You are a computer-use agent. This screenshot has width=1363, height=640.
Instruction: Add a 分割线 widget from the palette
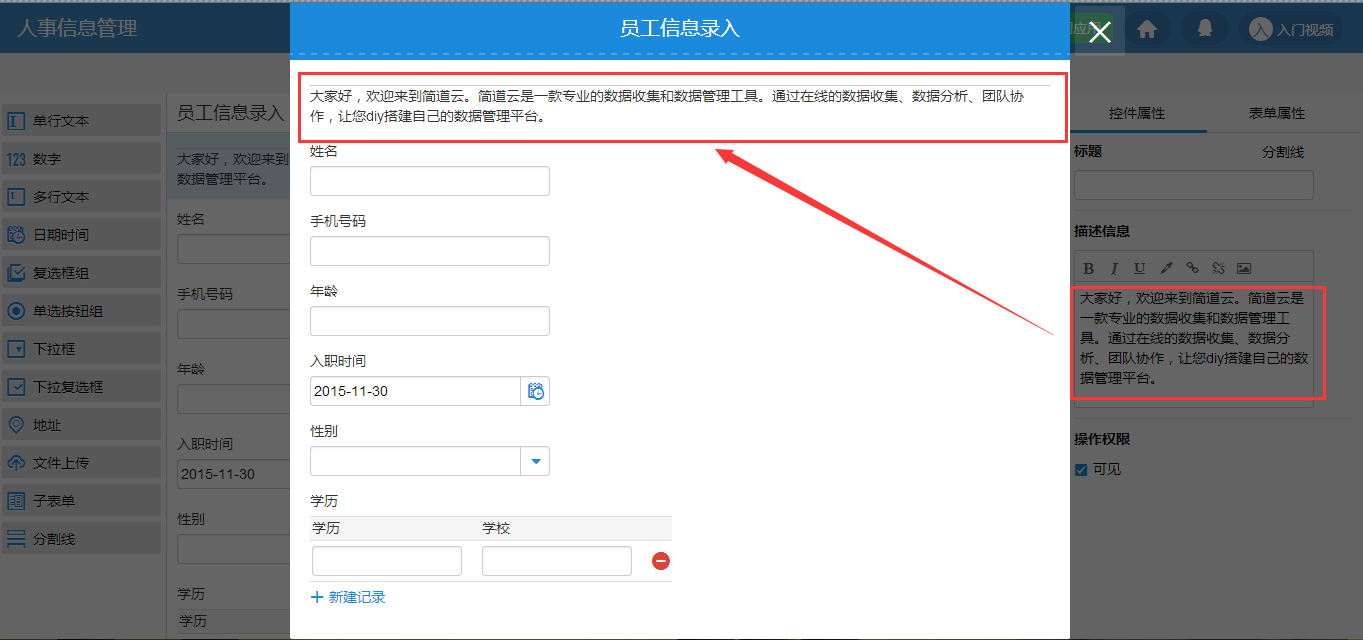point(81,539)
